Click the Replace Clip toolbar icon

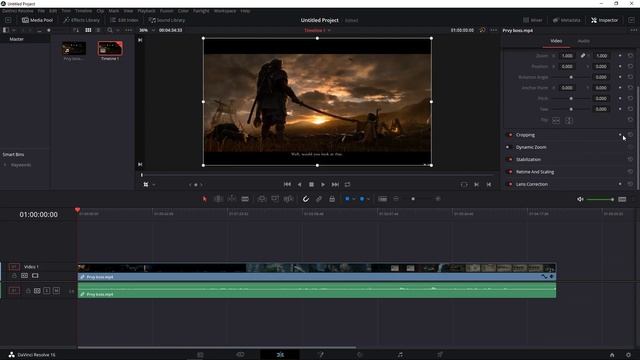(x=288, y=199)
